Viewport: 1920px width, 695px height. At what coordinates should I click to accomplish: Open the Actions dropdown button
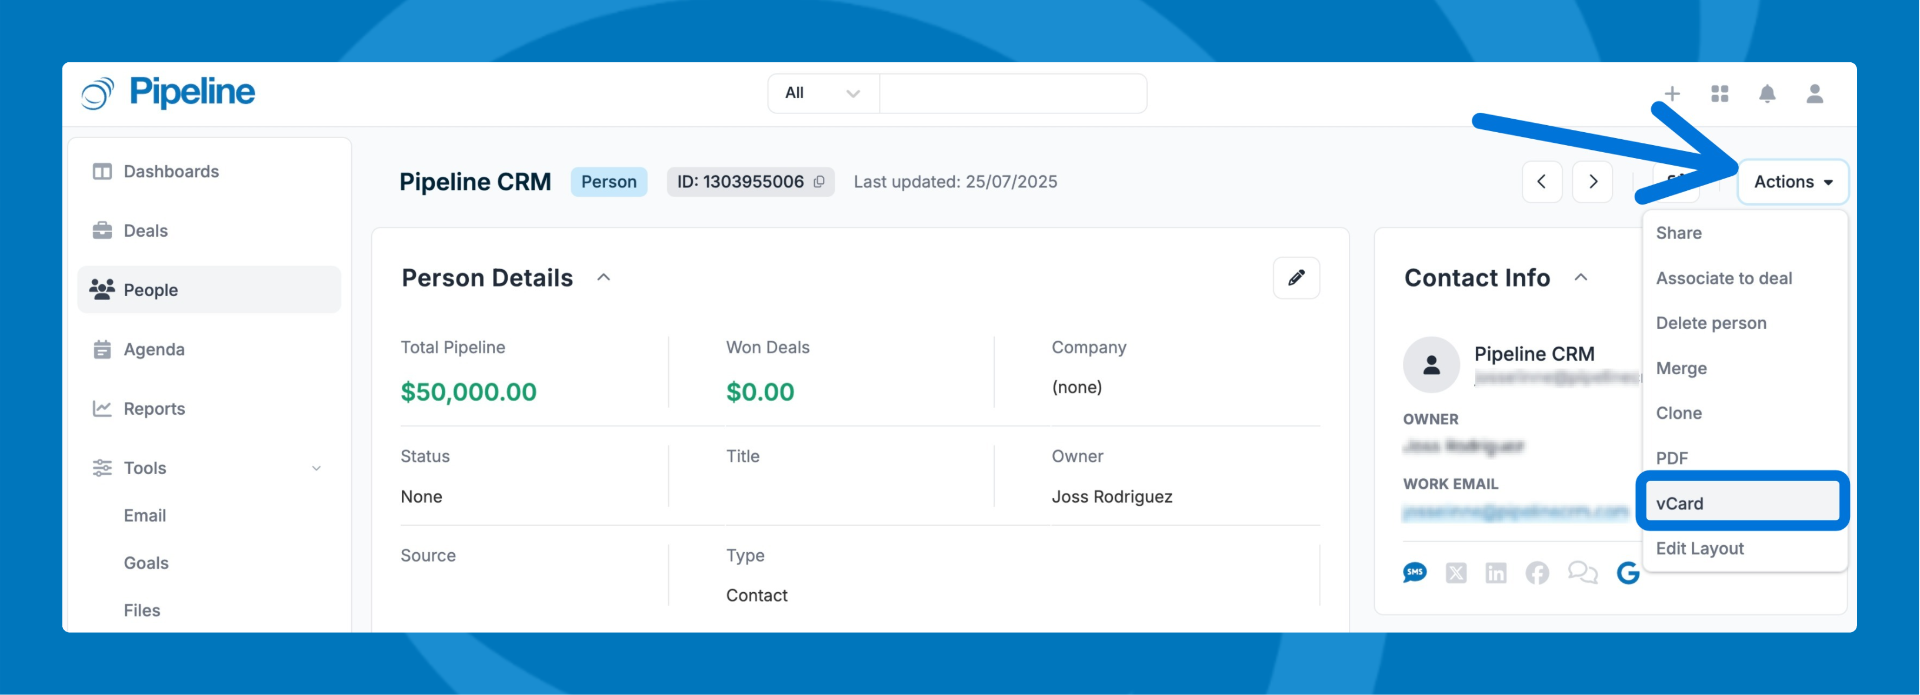pos(1793,182)
